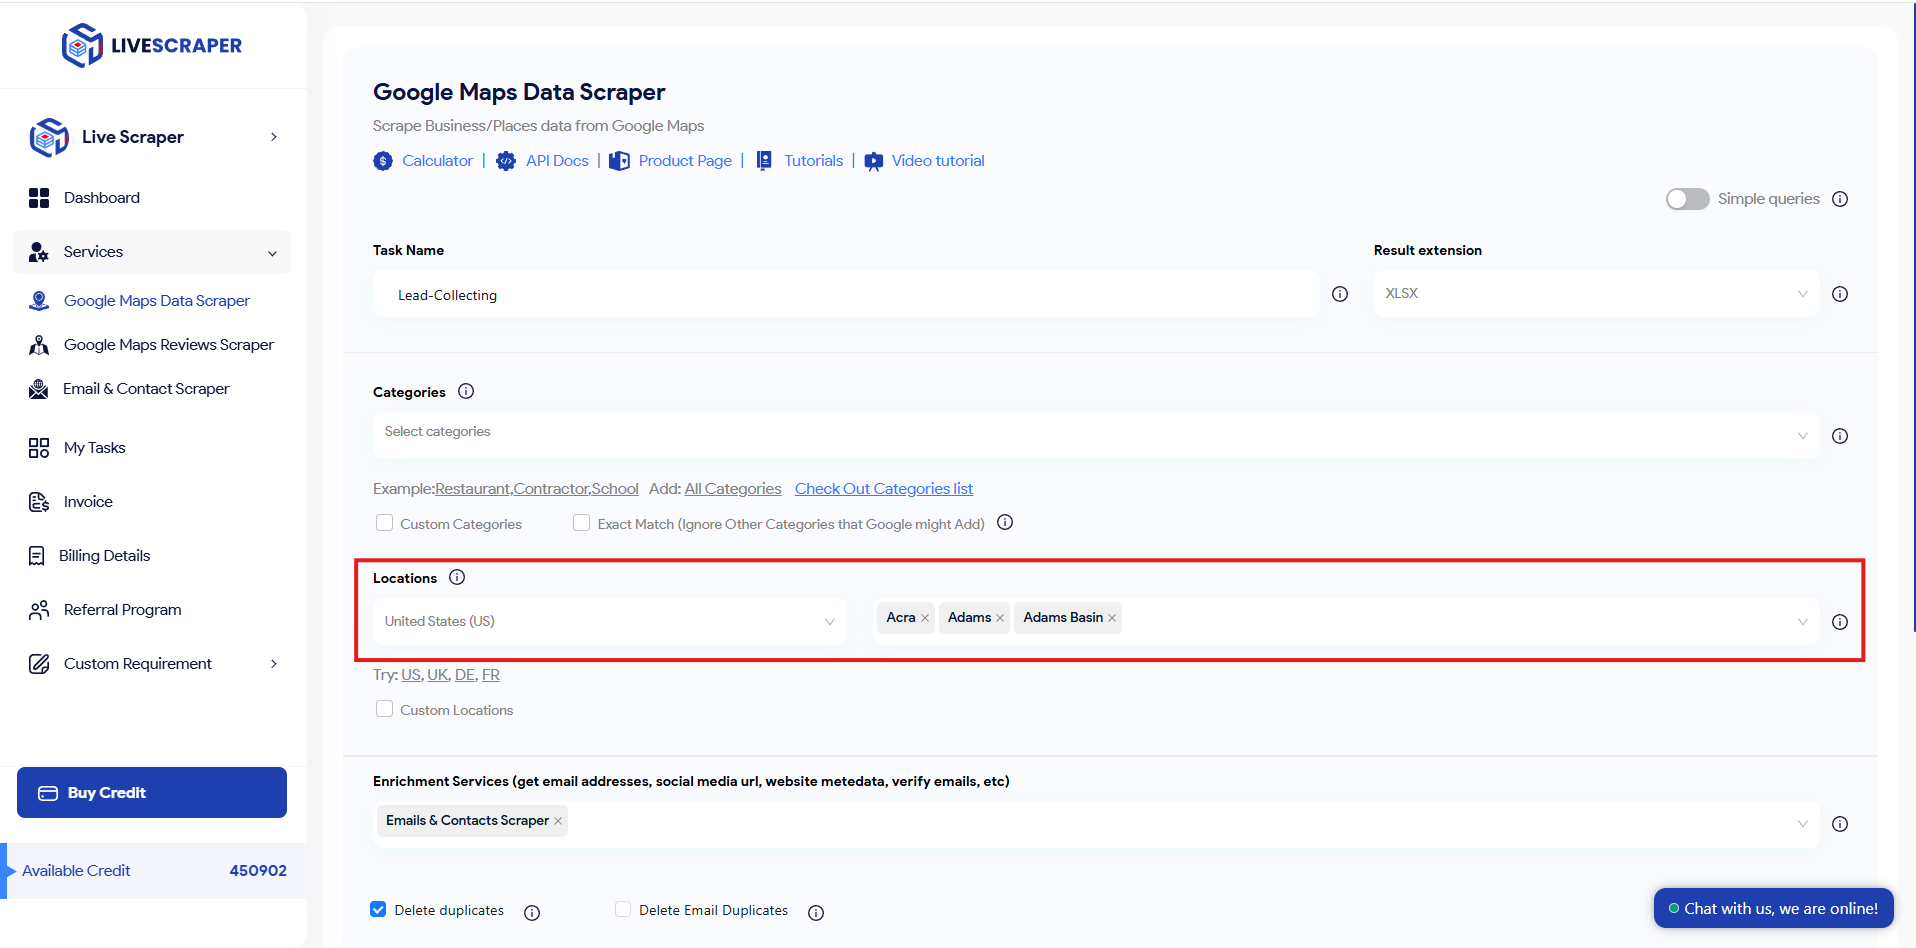The width and height of the screenshot is (1916, 948).
Task: Click the Email & Contact Scraper envelope icon
Action: tap(39, 389)
